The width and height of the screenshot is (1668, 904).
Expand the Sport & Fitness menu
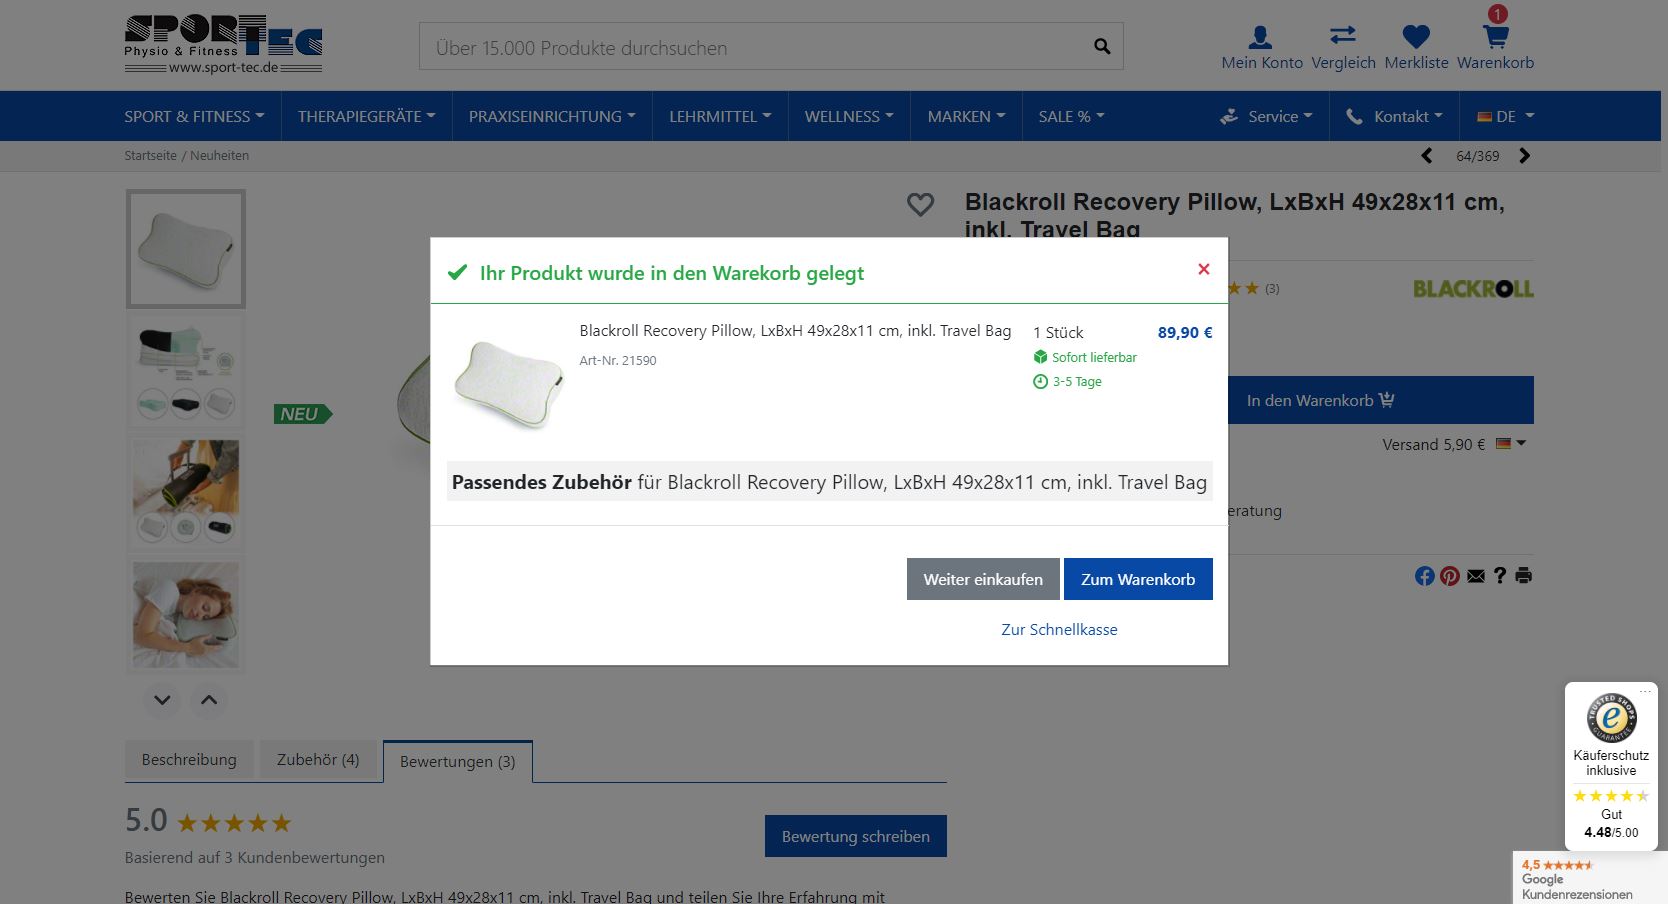tap(194, 116)
